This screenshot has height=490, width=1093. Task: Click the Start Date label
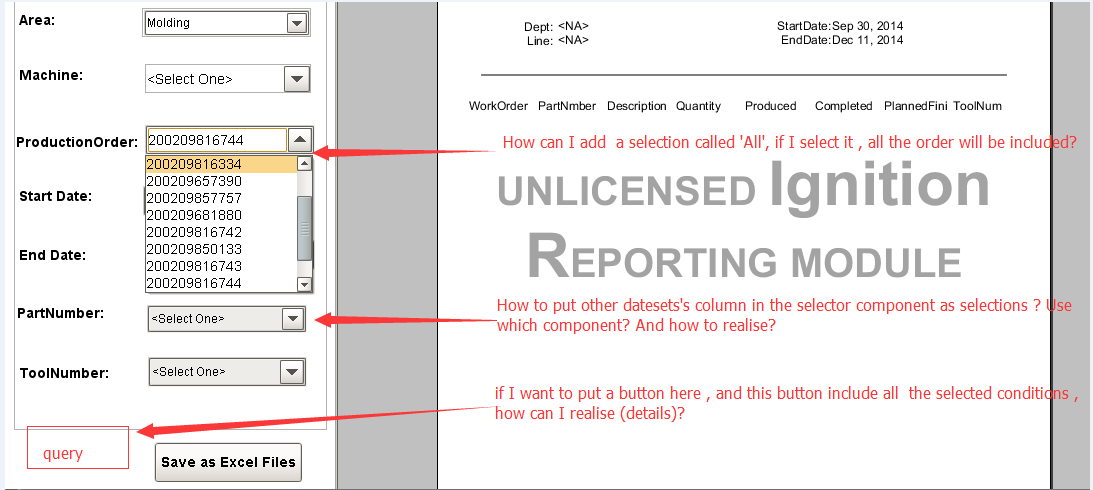click(56, 196)
